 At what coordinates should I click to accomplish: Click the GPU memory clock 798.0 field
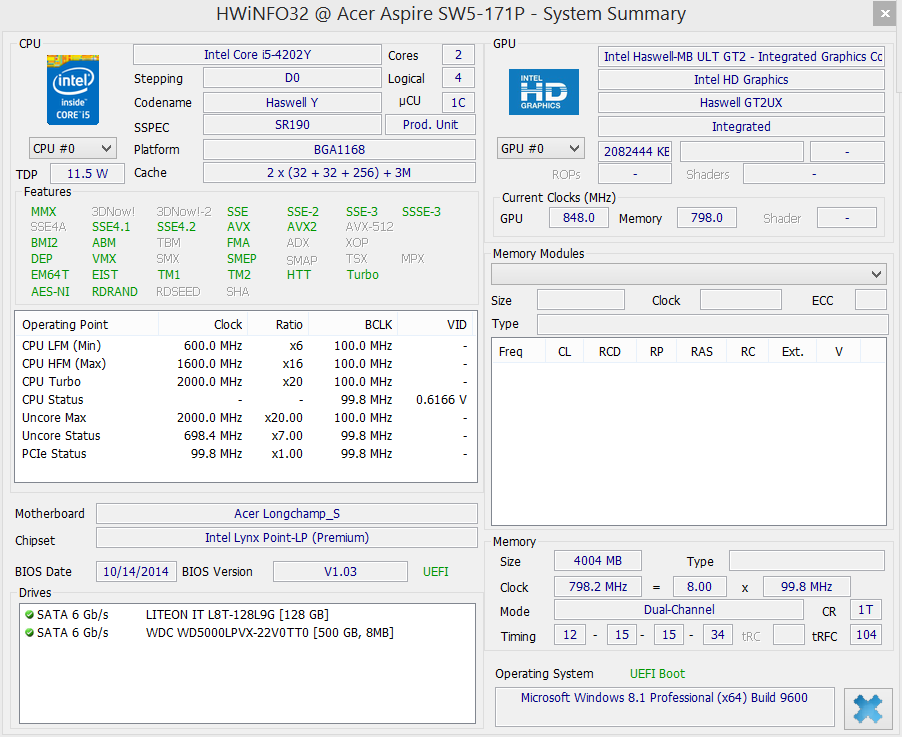(x=706, y=217)
